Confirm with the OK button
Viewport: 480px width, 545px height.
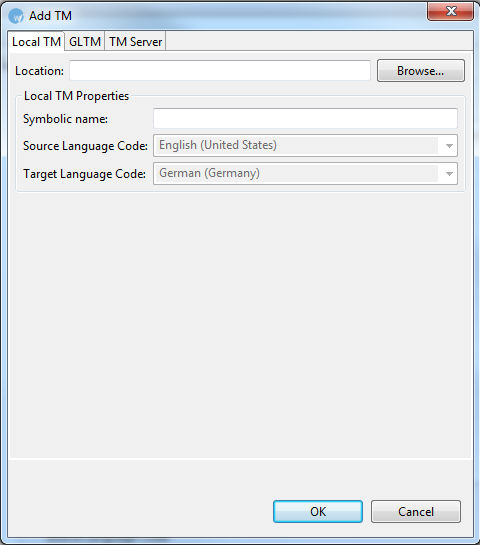[x=318, y=512]
